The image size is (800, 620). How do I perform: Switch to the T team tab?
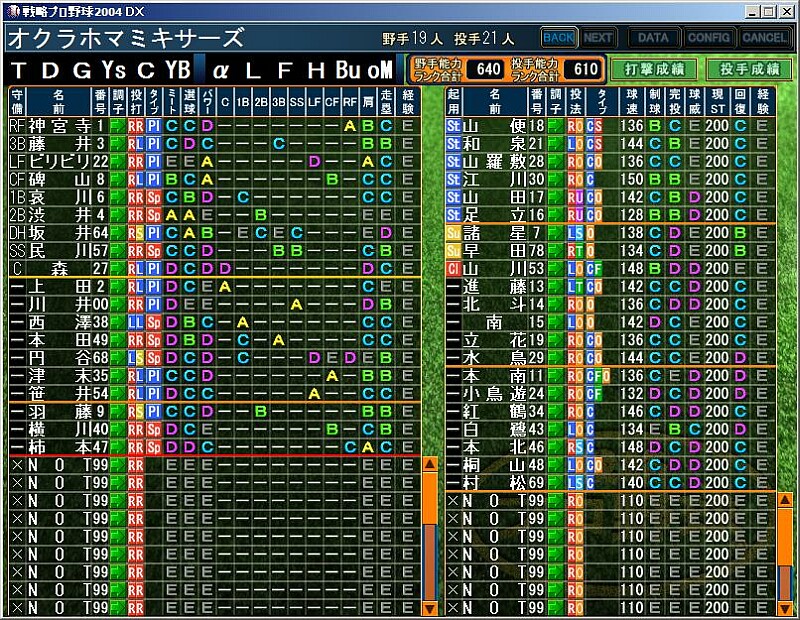pos(18,70)
